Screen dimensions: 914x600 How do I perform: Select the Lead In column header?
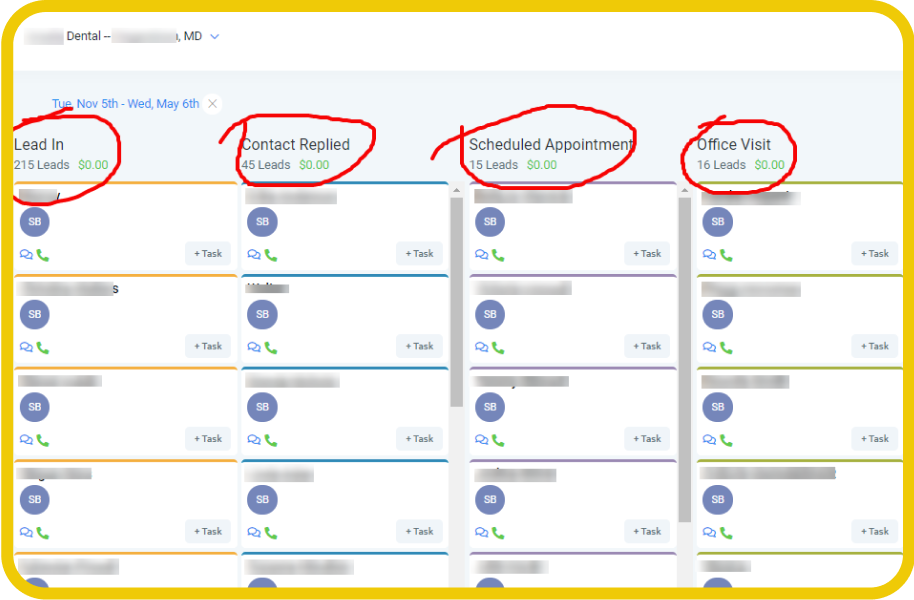(39, 145)
